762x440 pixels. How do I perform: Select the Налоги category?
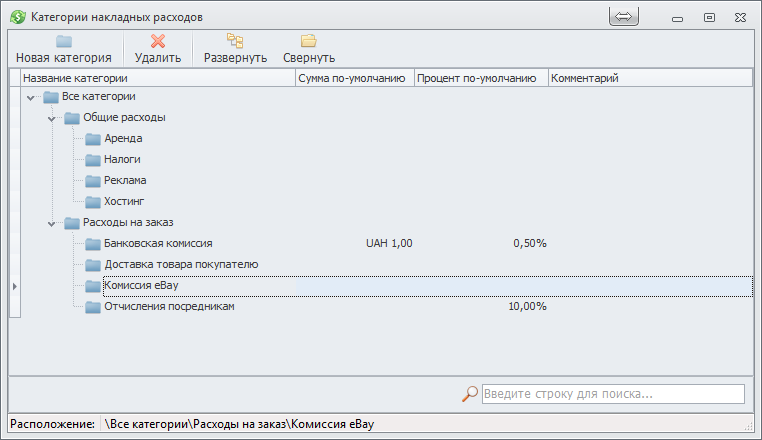(x=122, y=160)
